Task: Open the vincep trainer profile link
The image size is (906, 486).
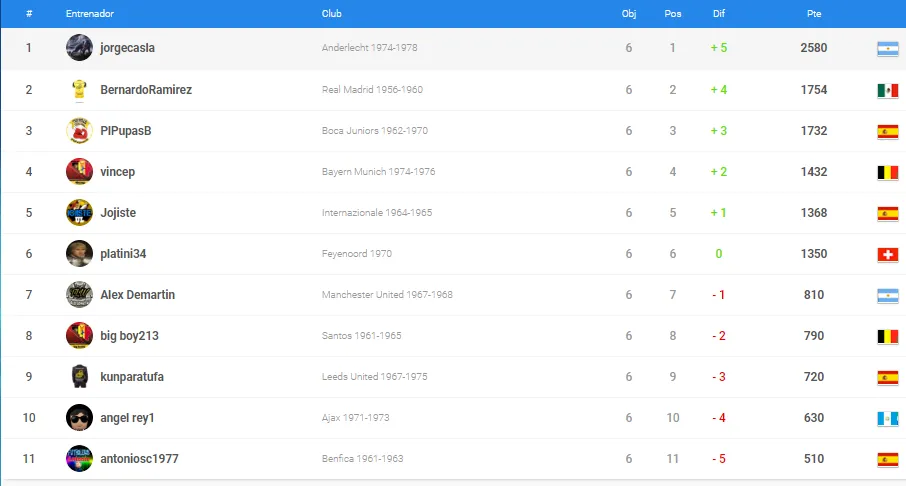Action: click(117, 172)
